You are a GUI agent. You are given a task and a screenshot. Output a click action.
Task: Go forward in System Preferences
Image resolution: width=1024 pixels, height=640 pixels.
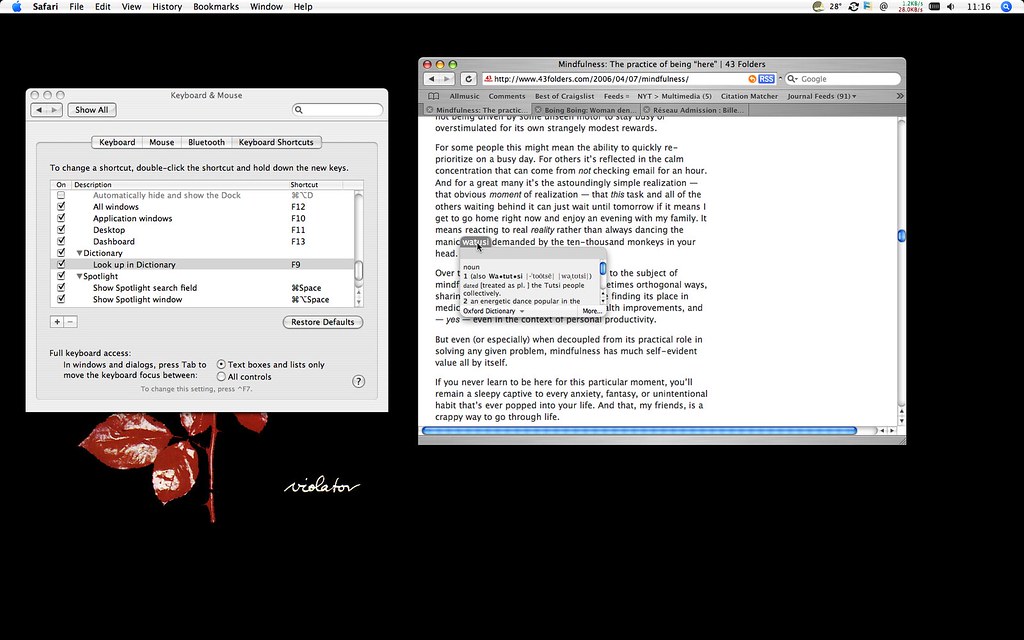click(55, 110)
